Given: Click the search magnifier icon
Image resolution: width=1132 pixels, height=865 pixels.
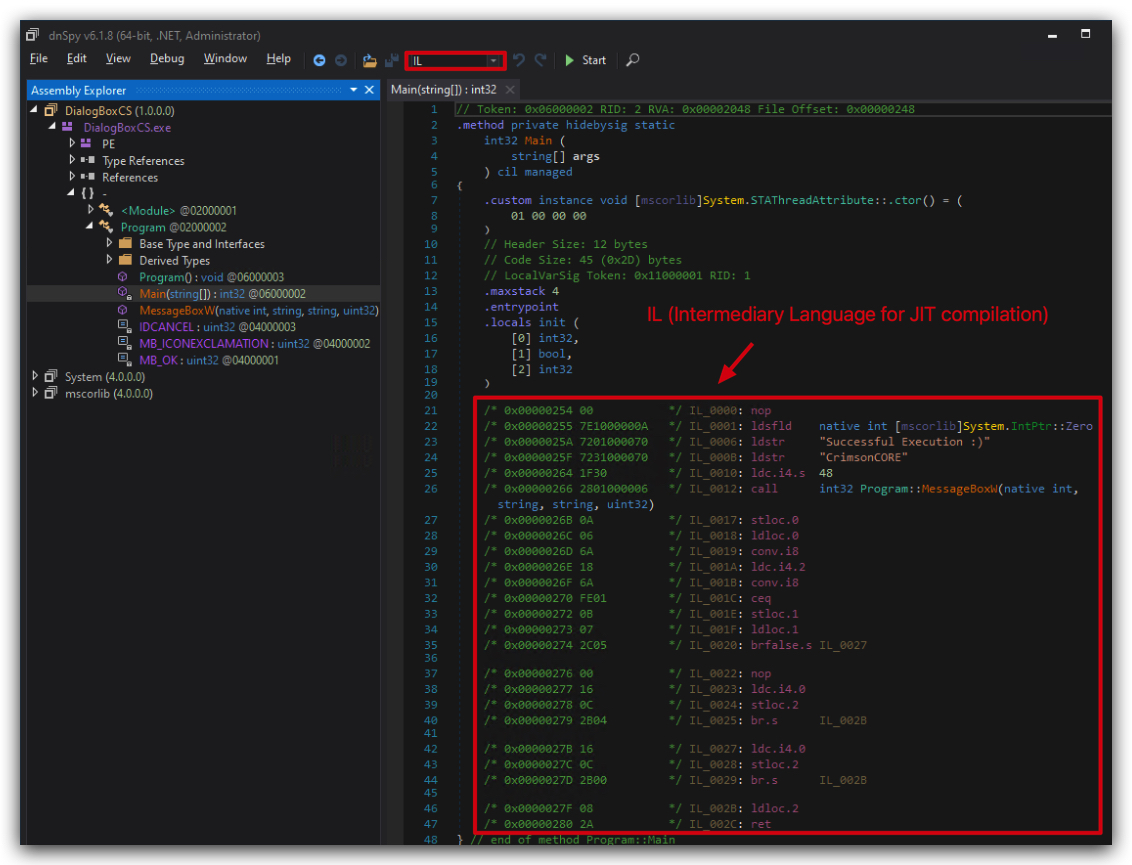Looking at the screenshot, I should (632, 60).
